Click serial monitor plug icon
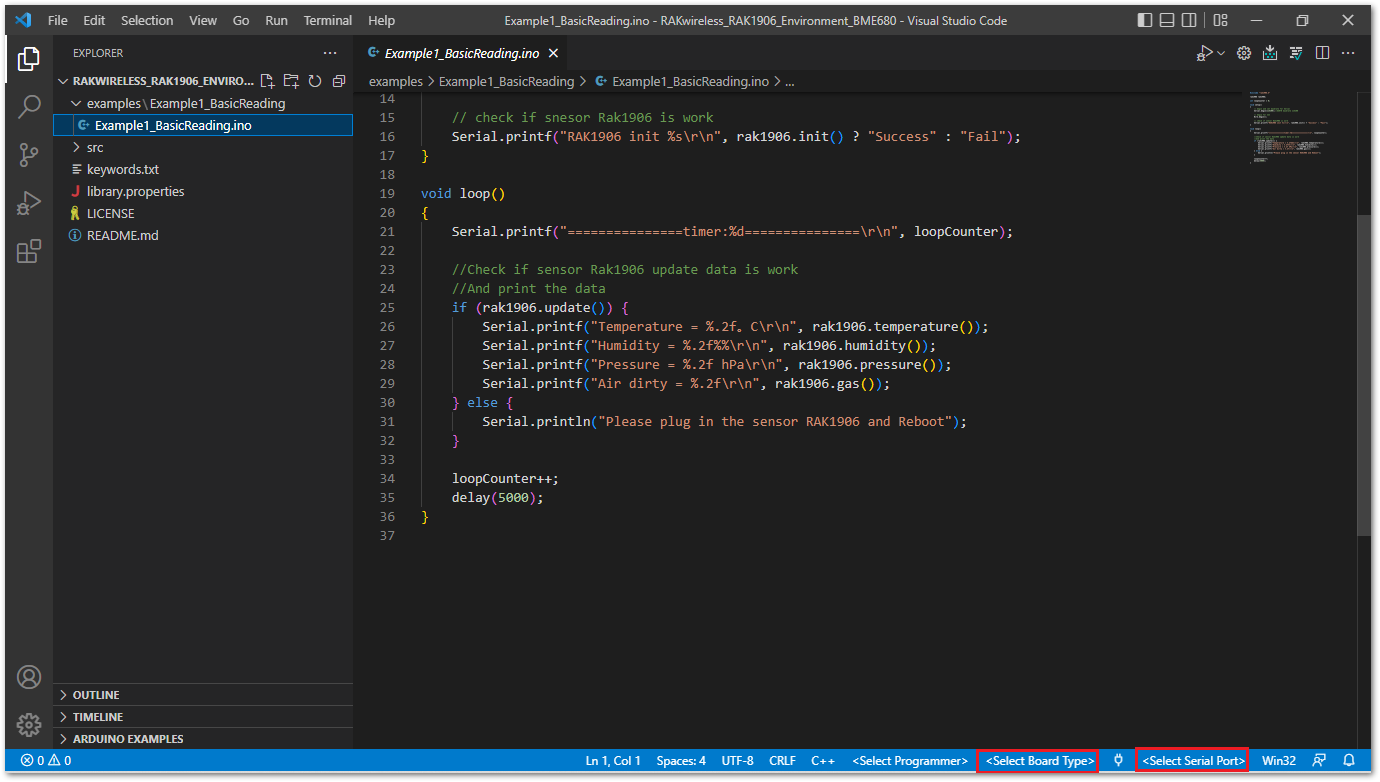This screenshot has width=1380, height=782. (x=1118, y=761)
